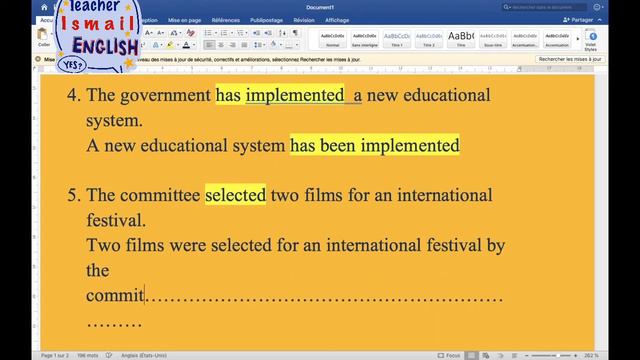Switch to draft view icon
The height and width of the screenshot is (360, 640).
tap(514, 356)
